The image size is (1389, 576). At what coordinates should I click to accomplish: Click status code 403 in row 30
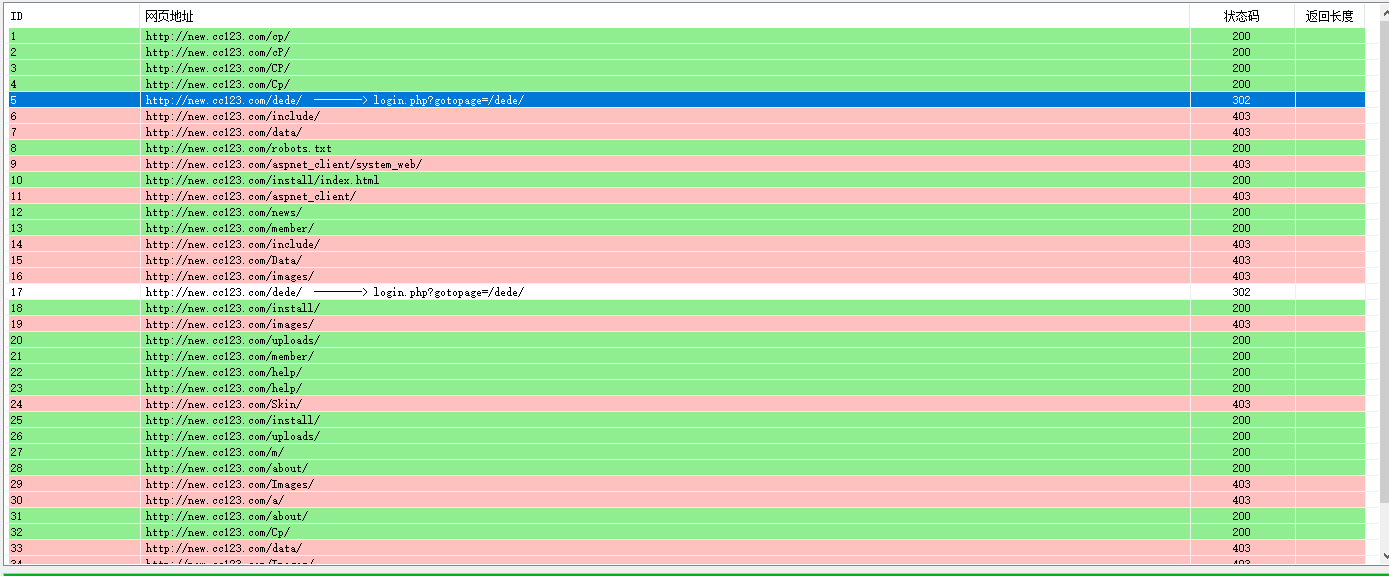point(1241,500)
